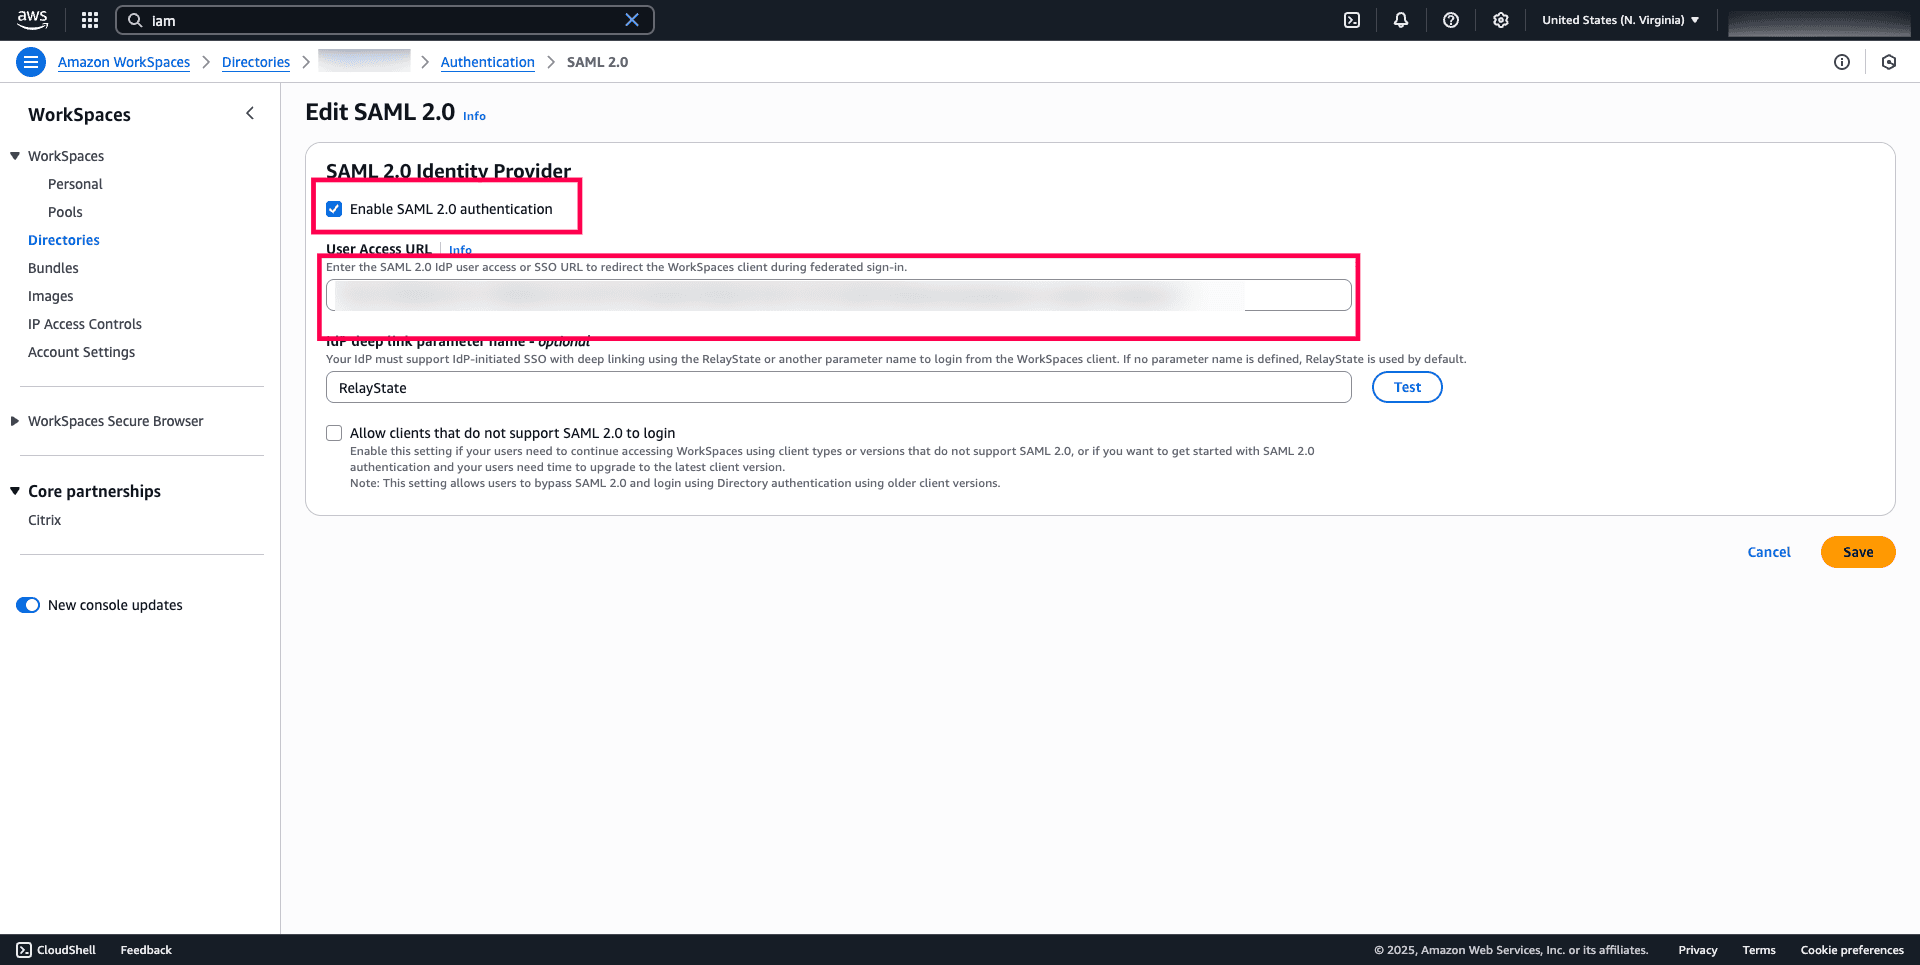1920x965 pixels.
Task: Open the blurred directory ID breadcrumb
Action: point(364,61)
